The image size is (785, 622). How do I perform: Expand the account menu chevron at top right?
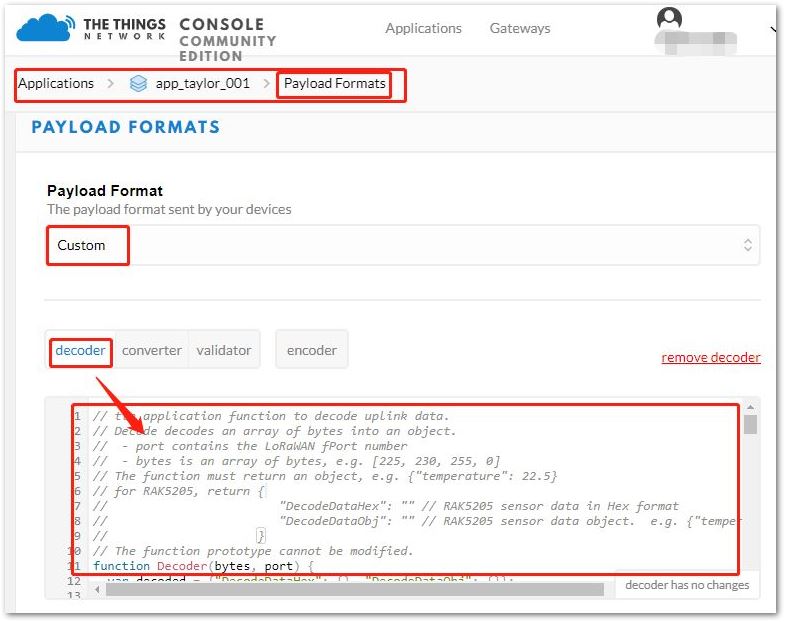(774, 29)
